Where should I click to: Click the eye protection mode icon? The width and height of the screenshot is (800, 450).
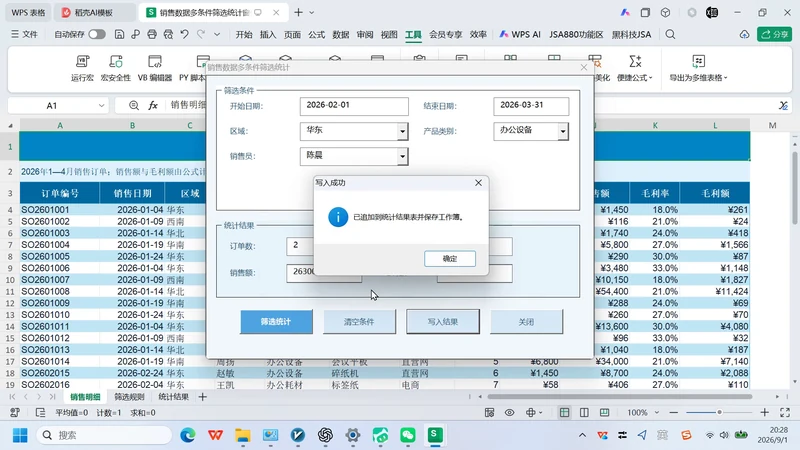click(509, 413)
